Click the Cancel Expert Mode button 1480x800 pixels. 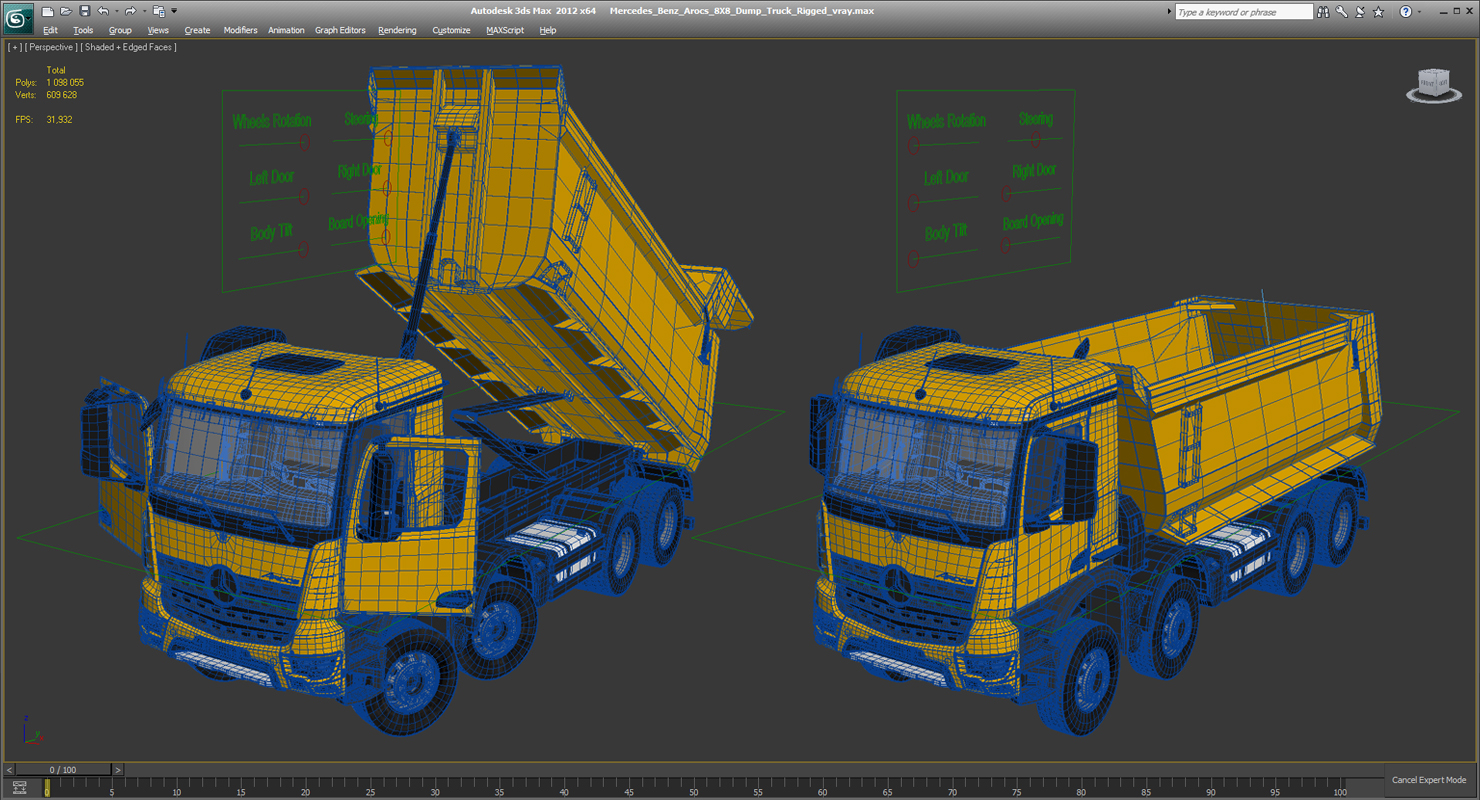click(1429, 780)
